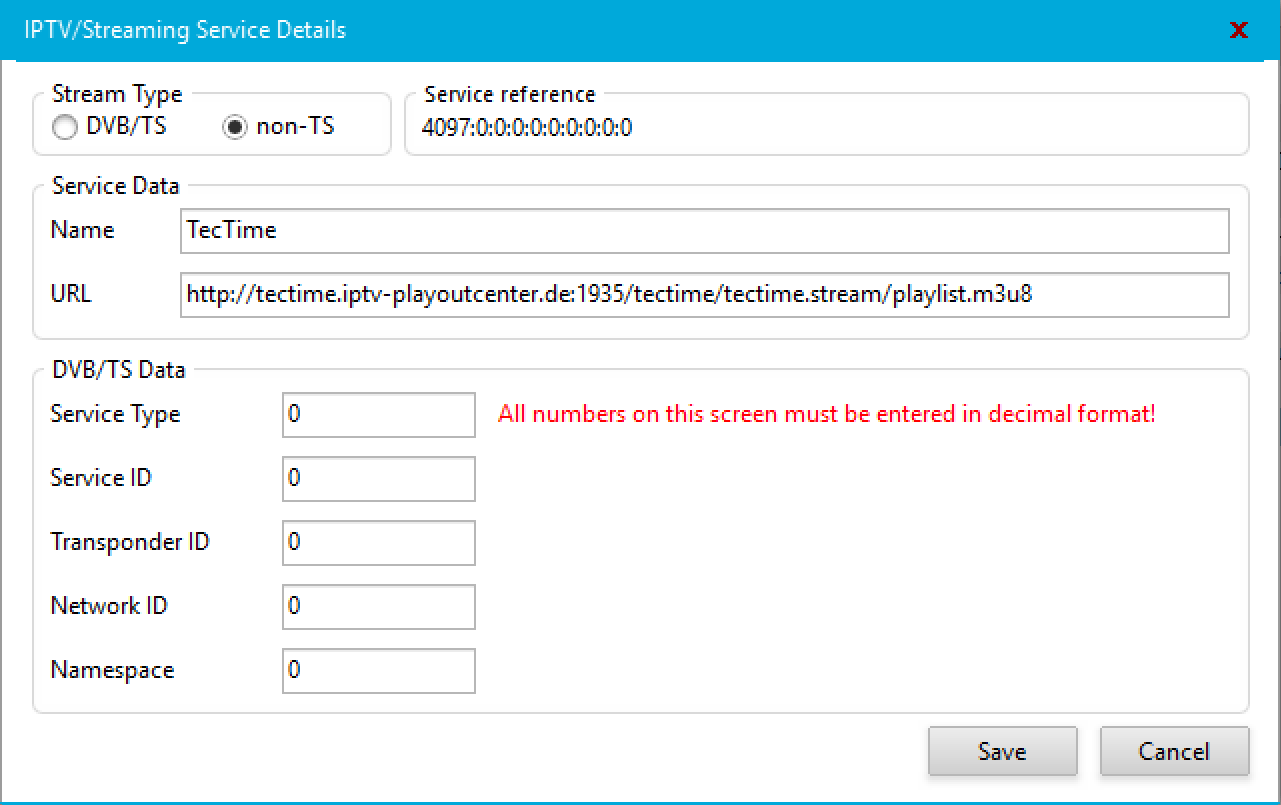
Task: Click the 'Service Data' group heading
Action: 116,186
